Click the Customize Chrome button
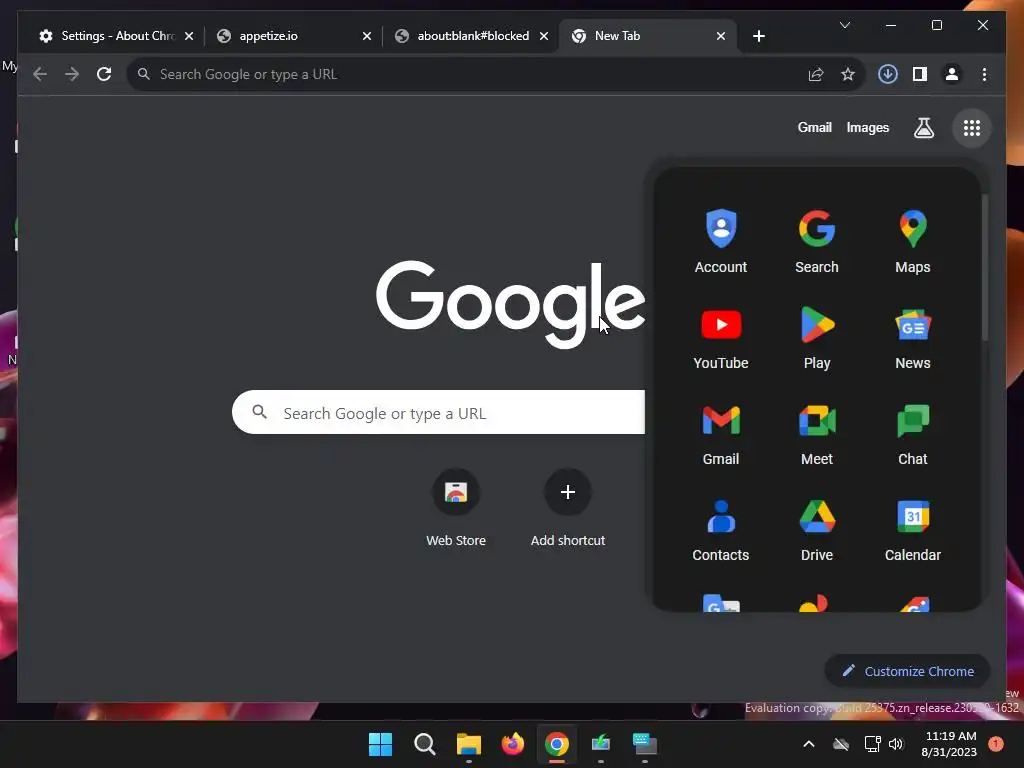Image resolution: width=1024 pixels, height=768 pixels. click(x=908, y=671)
